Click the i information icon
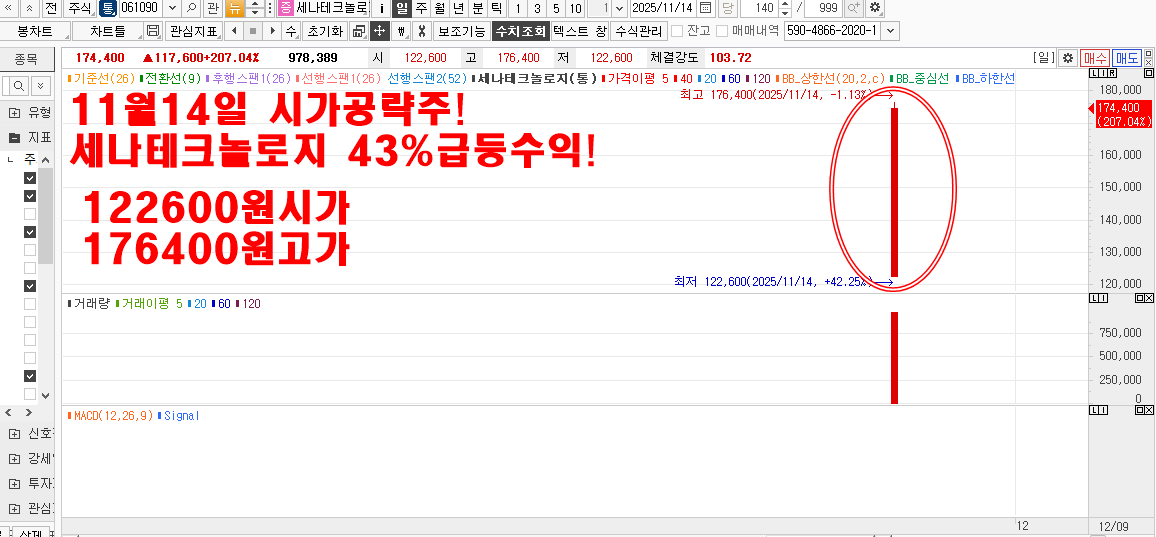This screenshot has height=537, width=1156. 381,8
